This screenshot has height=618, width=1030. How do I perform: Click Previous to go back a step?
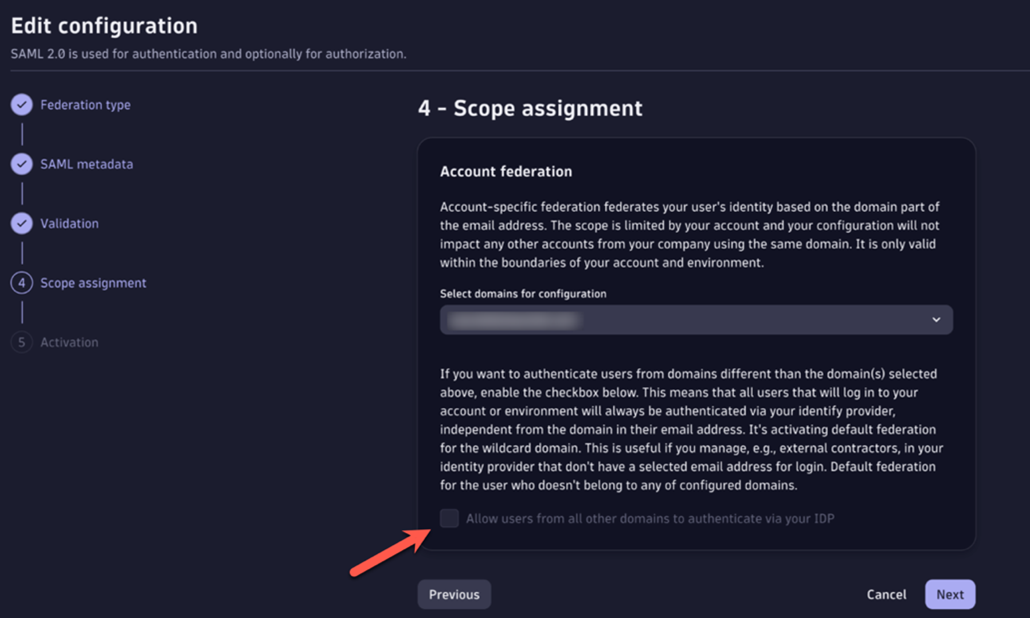coord(454,593)
